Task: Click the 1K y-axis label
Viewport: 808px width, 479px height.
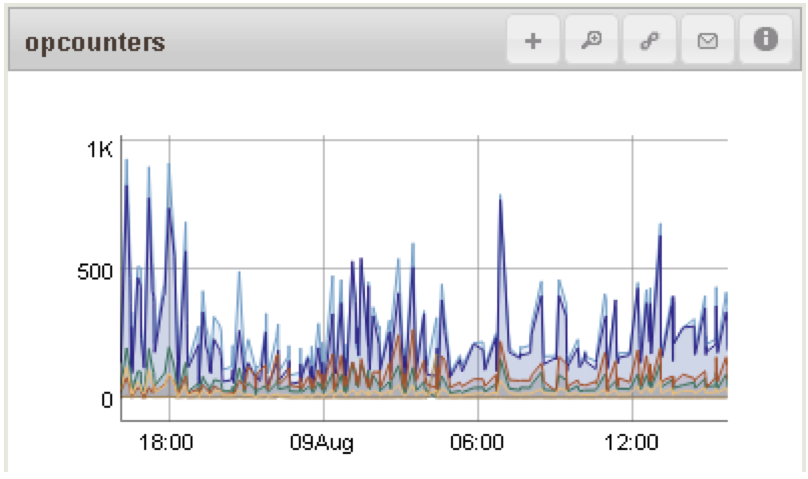Action: point(100,149)
